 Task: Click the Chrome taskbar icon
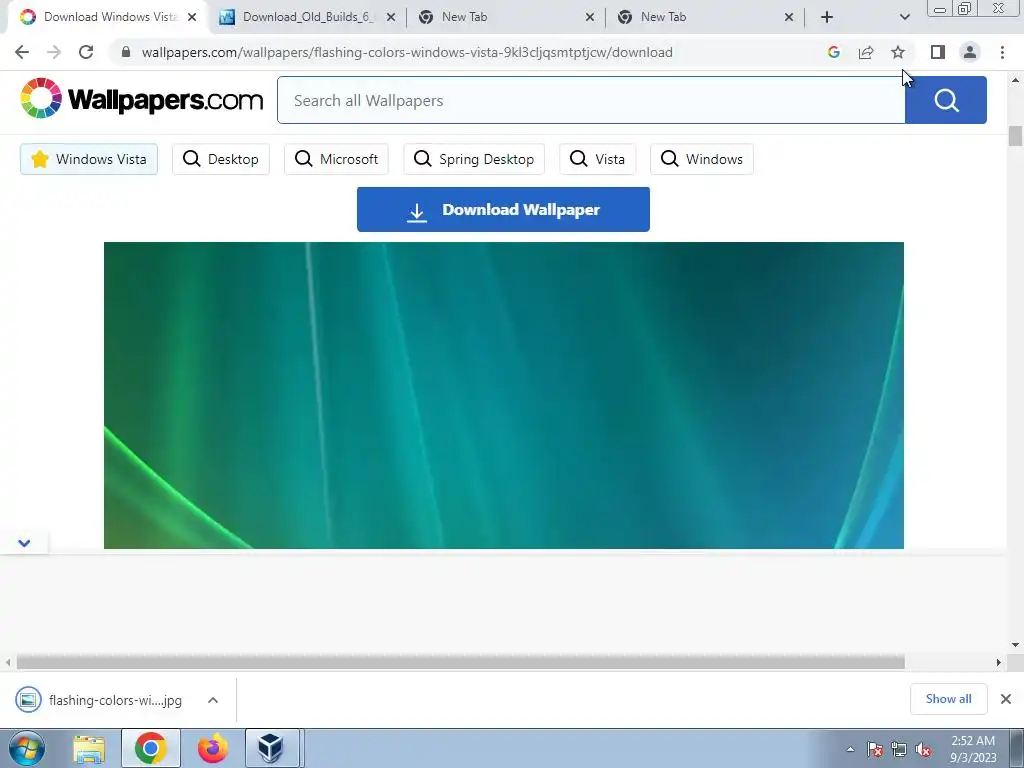coord(151,748)
